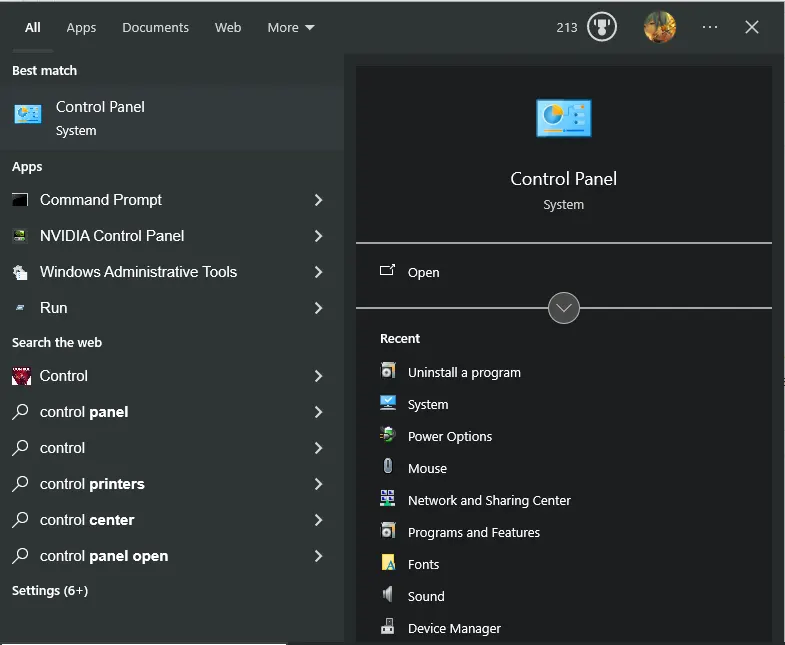Viewport: 785px width, 645px height.
Task: Click the Fonts icon in Recent
Action: (388, 563)
